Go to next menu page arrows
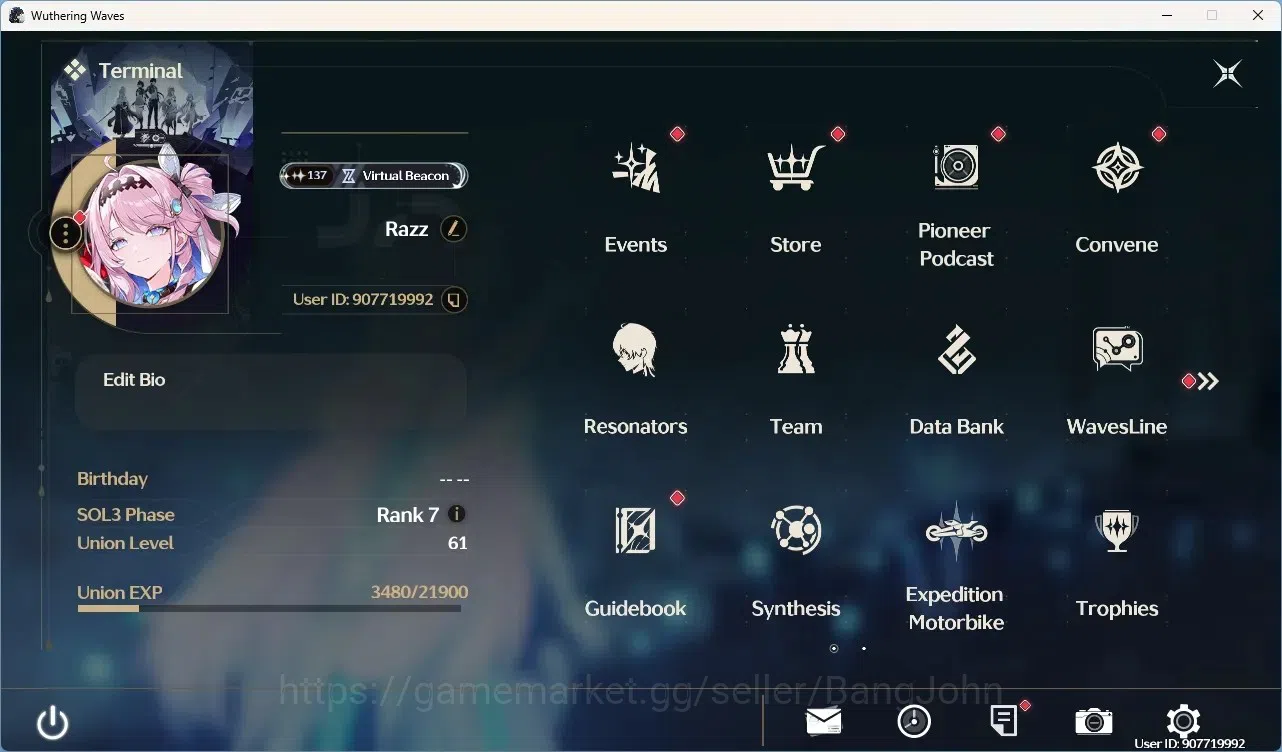Viewport: 1282px width, 752px height. 1208,381
